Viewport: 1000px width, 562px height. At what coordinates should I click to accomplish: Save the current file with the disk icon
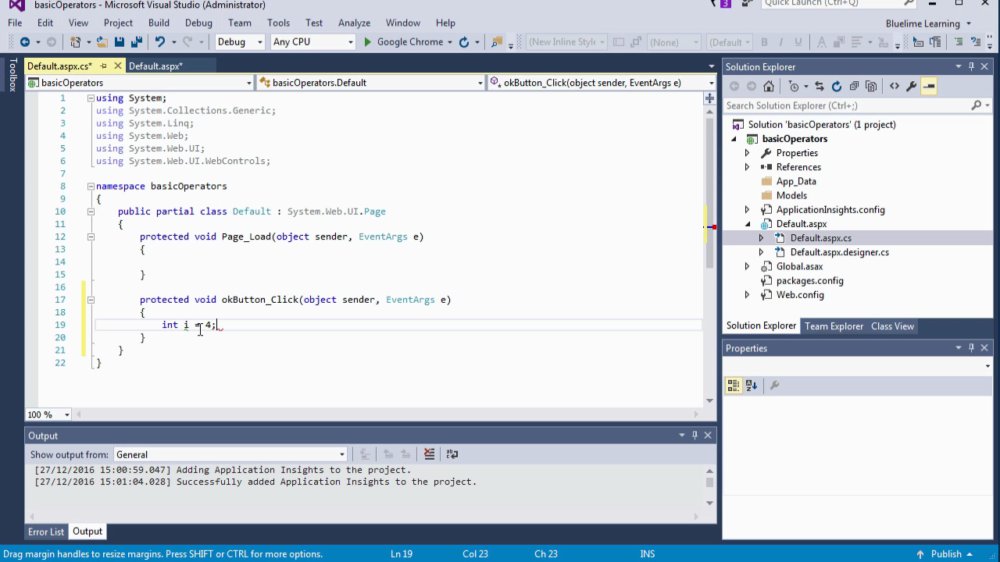click(x=119, y=42)
